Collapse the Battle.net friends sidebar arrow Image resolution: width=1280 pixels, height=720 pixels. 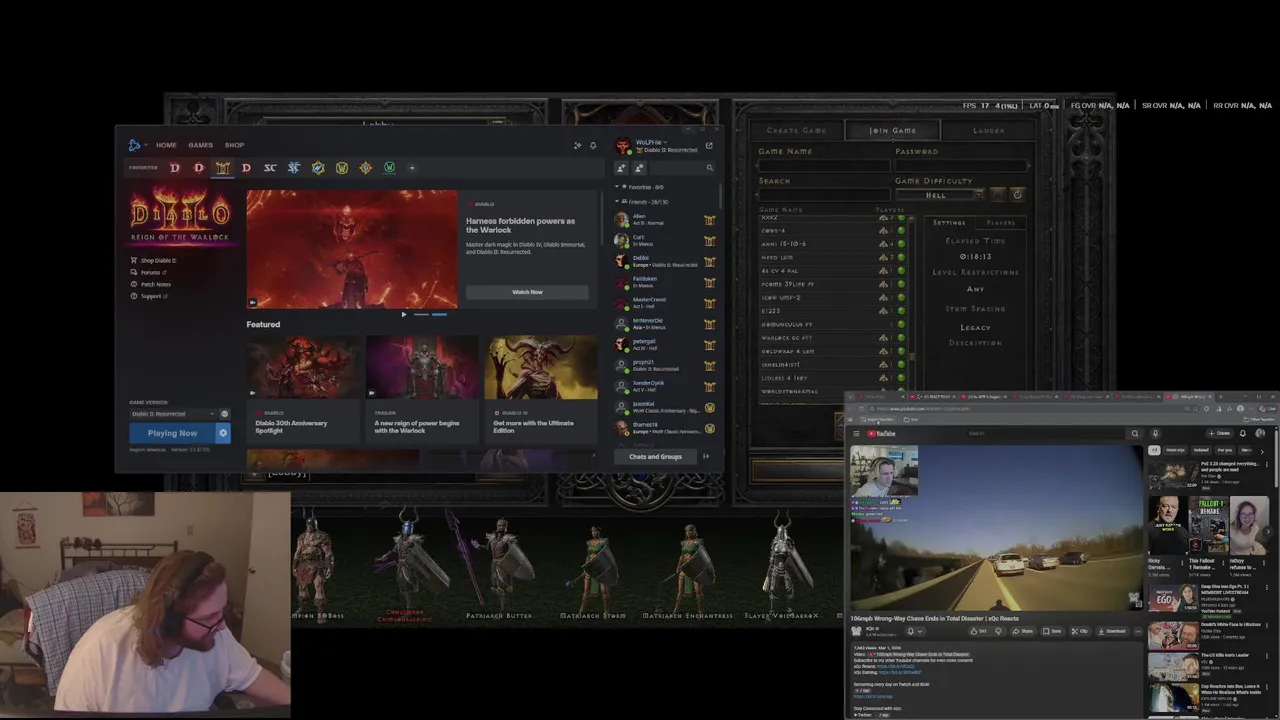click(706, 456)
